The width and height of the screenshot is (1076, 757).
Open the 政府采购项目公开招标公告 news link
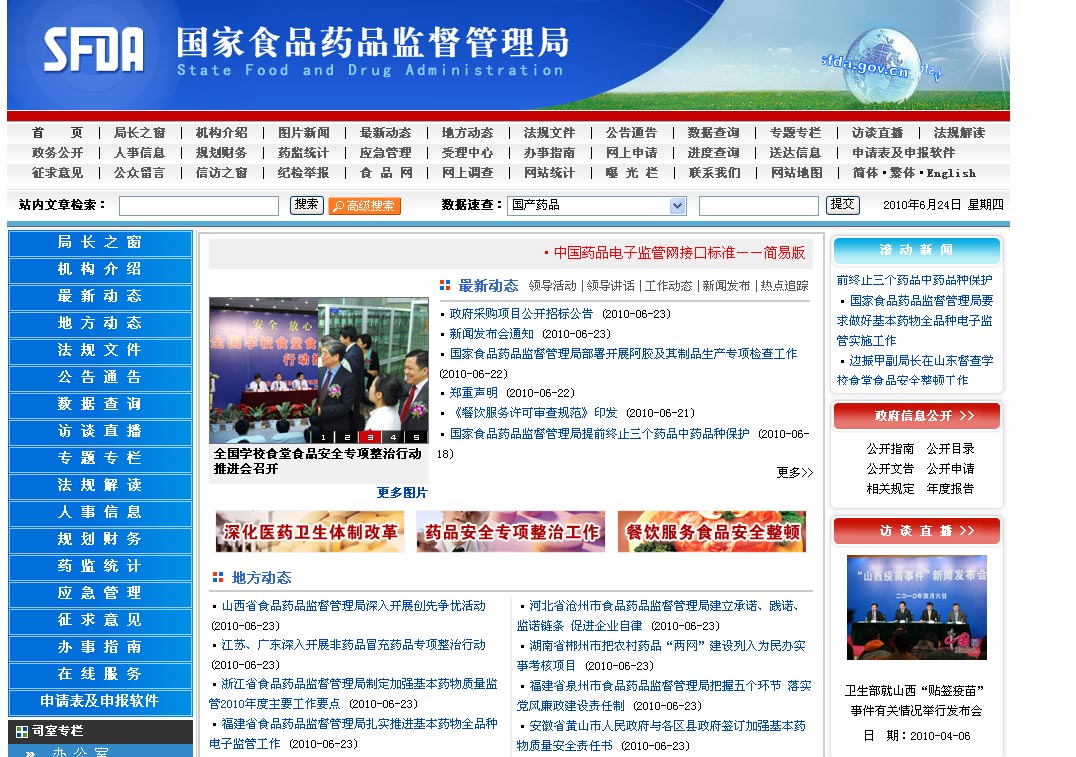521,314
